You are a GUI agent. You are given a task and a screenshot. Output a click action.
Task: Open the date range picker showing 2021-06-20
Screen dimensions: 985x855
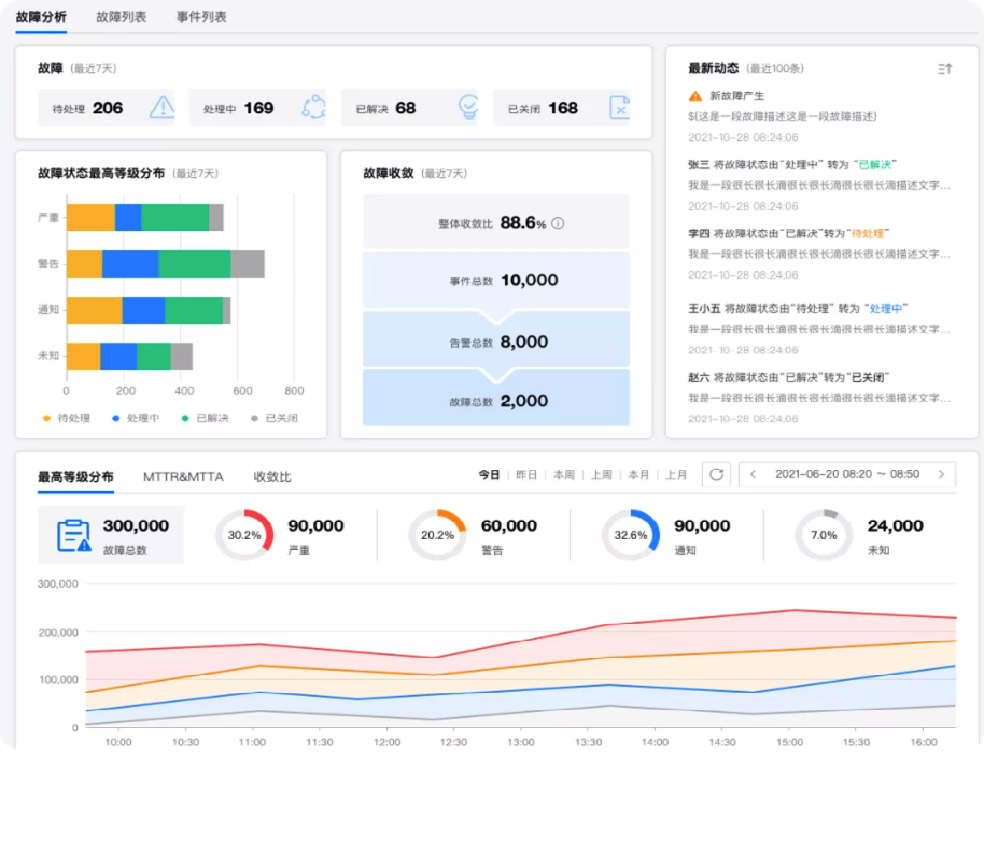click(846, 476)
